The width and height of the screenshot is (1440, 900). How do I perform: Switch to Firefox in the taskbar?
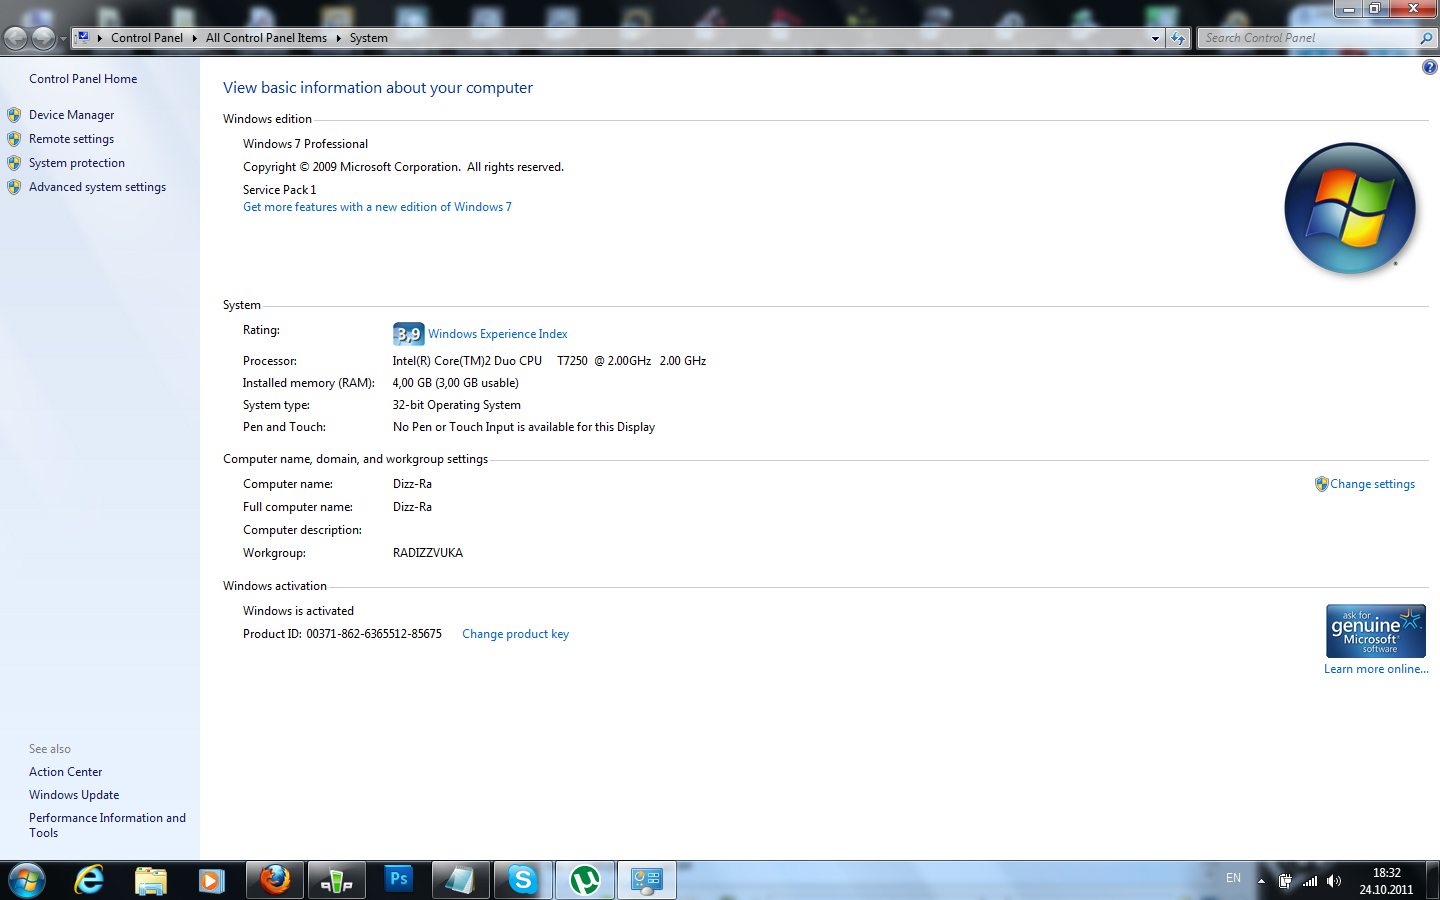pos(275,880)
